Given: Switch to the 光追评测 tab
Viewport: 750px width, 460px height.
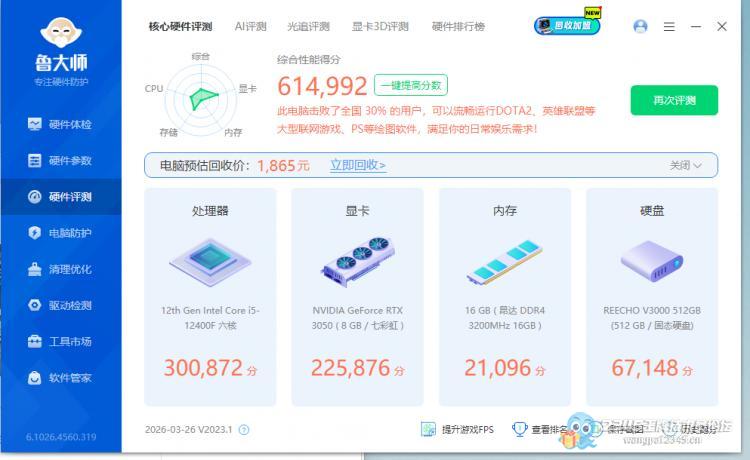Looking at the screenshot, I should coord(308,27).
